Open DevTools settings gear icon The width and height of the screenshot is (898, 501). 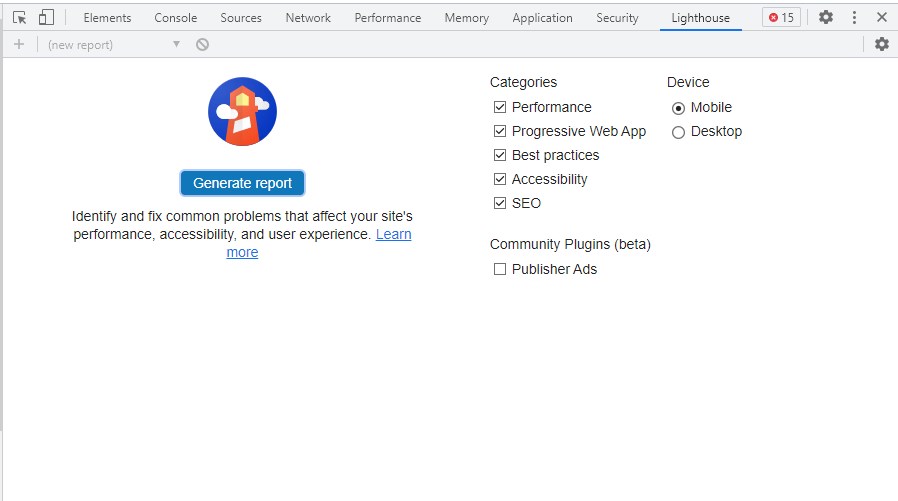click(825, 17)
